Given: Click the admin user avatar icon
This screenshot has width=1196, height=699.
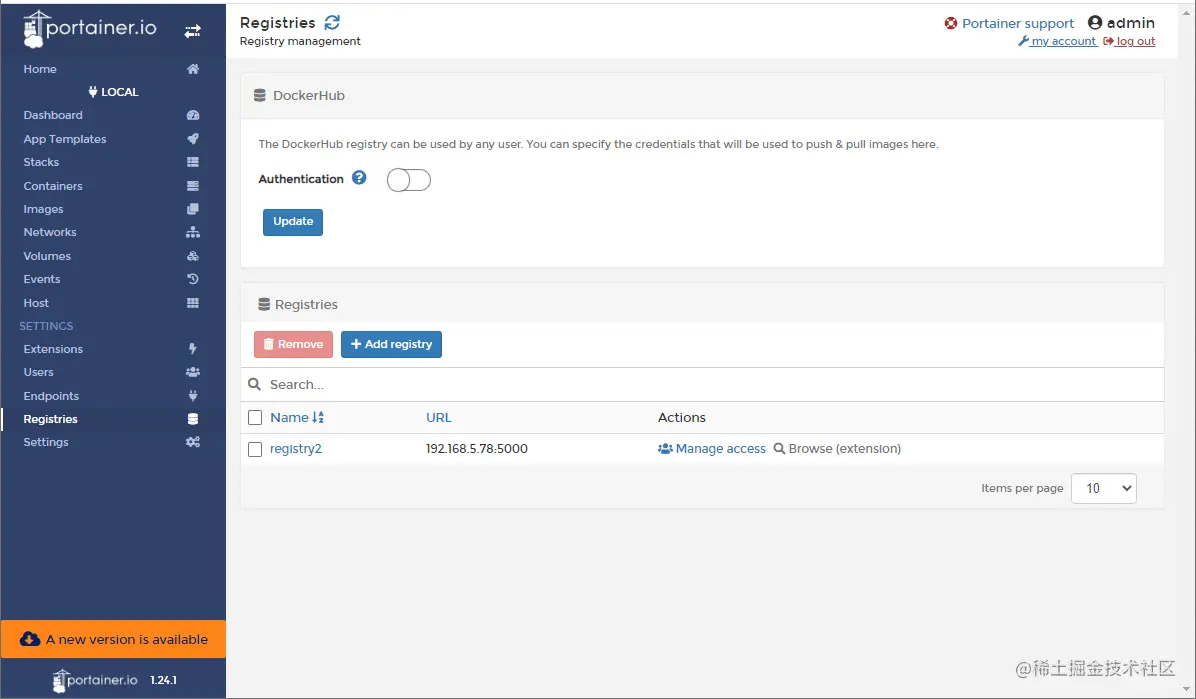Looking at the screenshot, I should [x=1095, y=23].
